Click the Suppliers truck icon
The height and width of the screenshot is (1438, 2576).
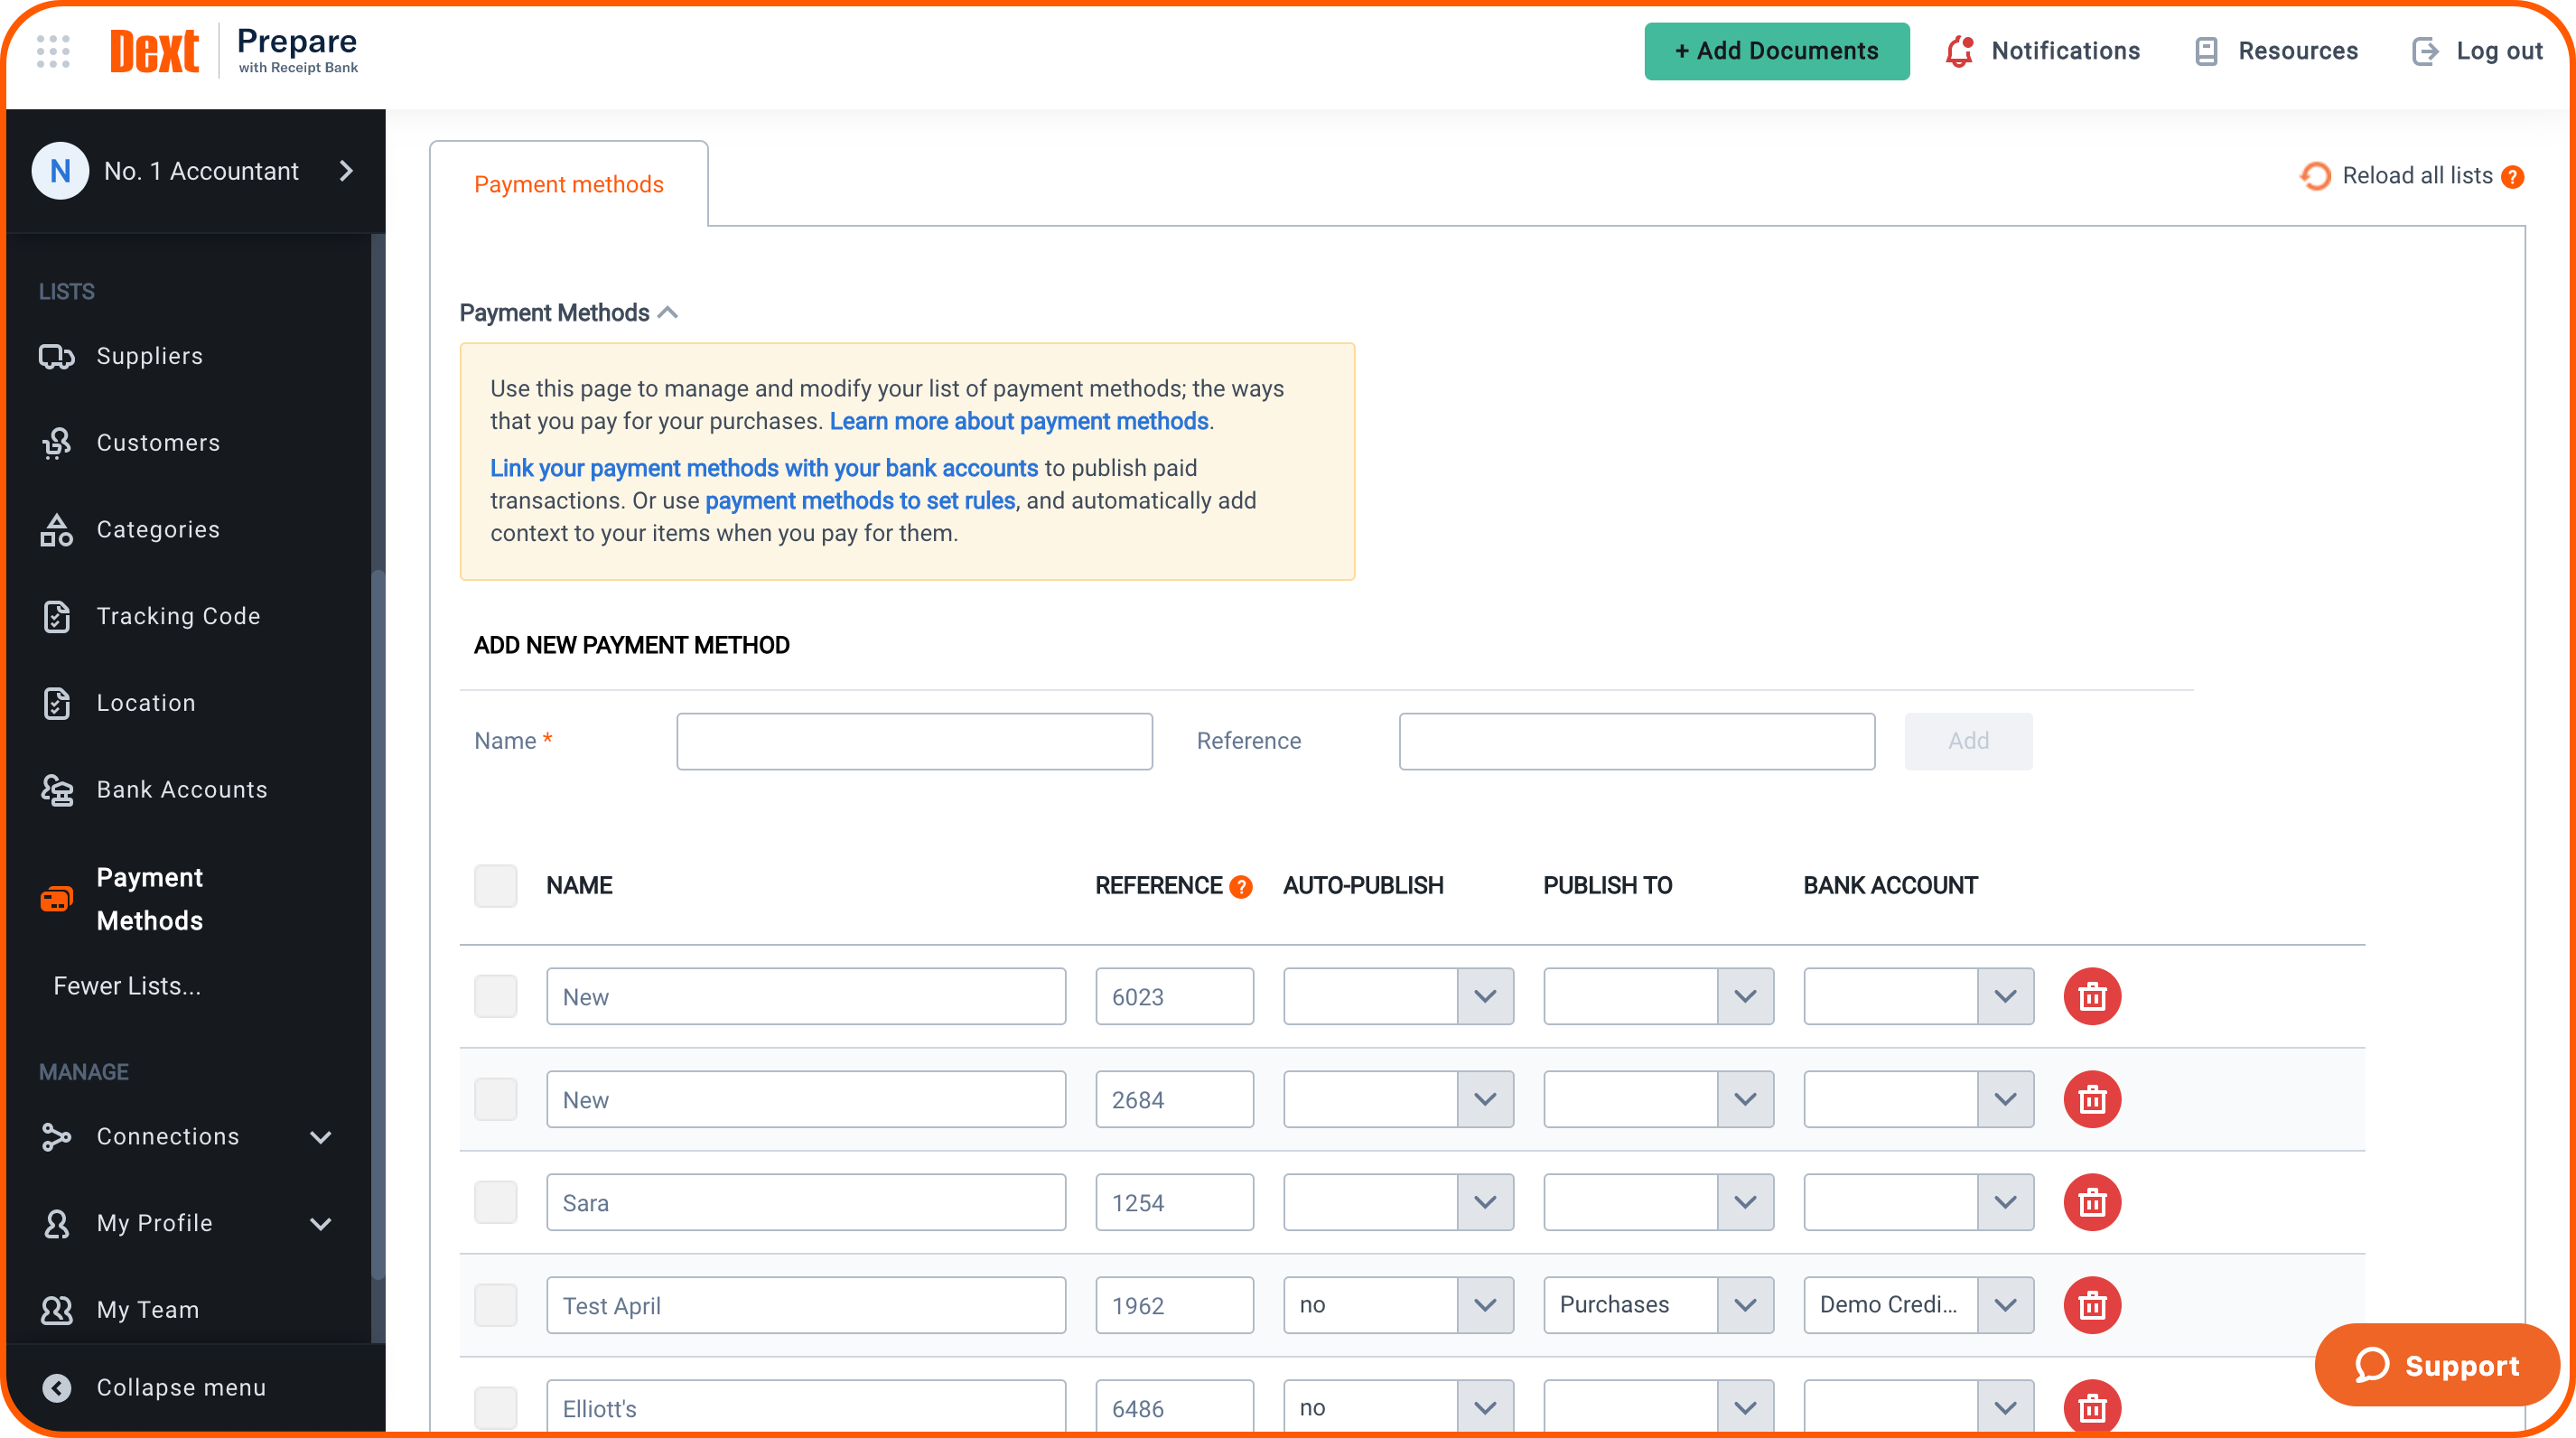point(56,356)
